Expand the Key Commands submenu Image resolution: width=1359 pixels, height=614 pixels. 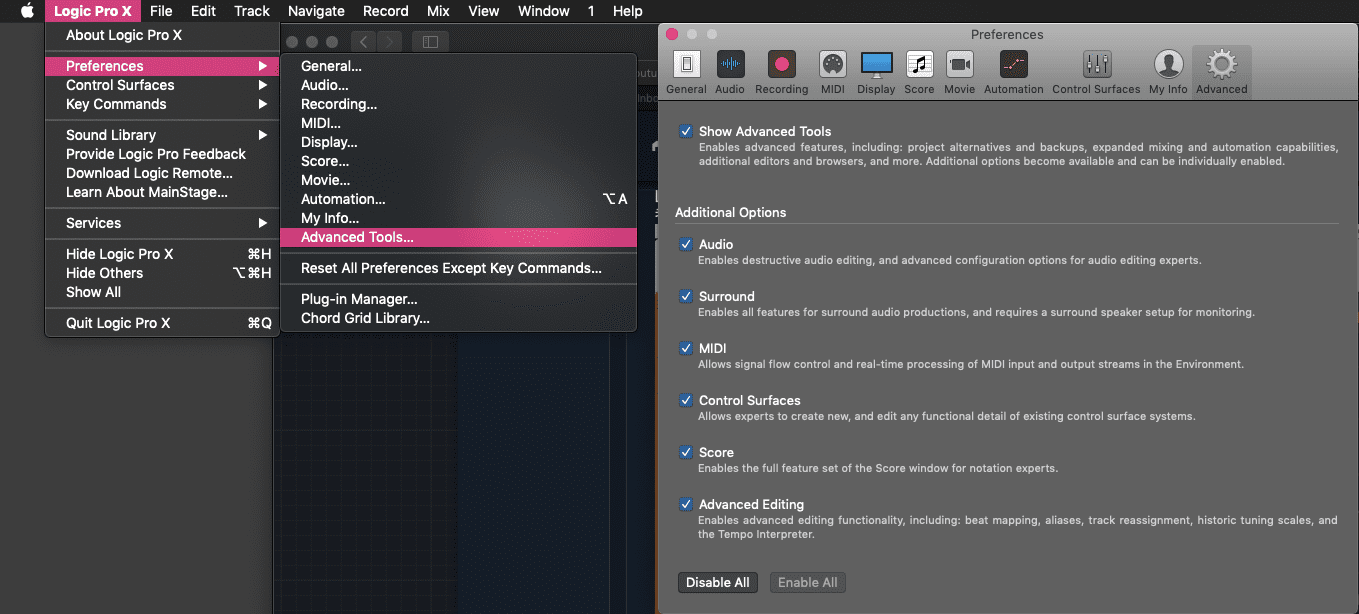coord(162,104)
